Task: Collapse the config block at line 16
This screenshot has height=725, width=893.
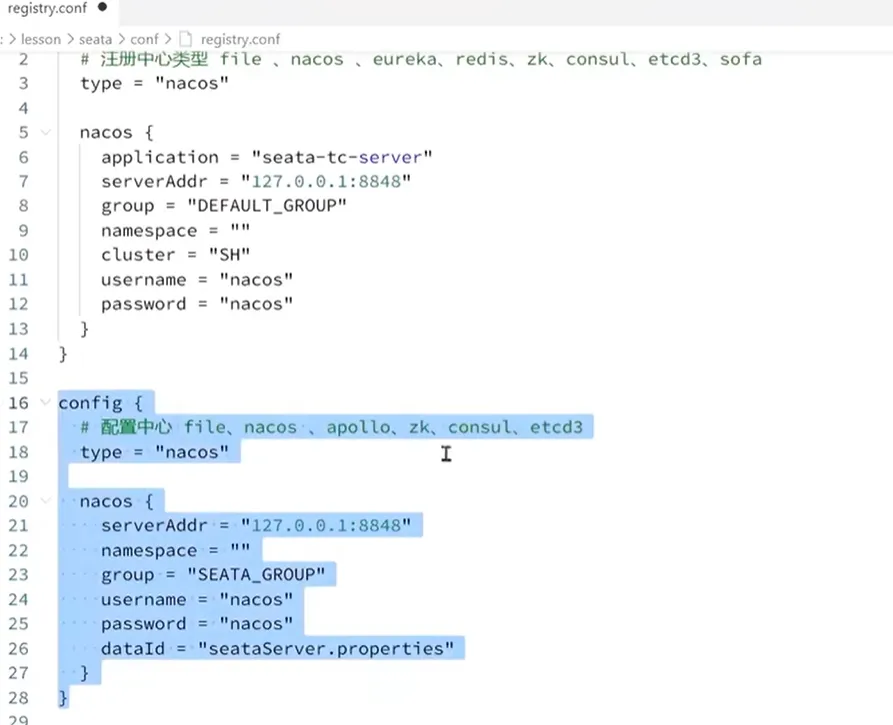Action: 46,402
